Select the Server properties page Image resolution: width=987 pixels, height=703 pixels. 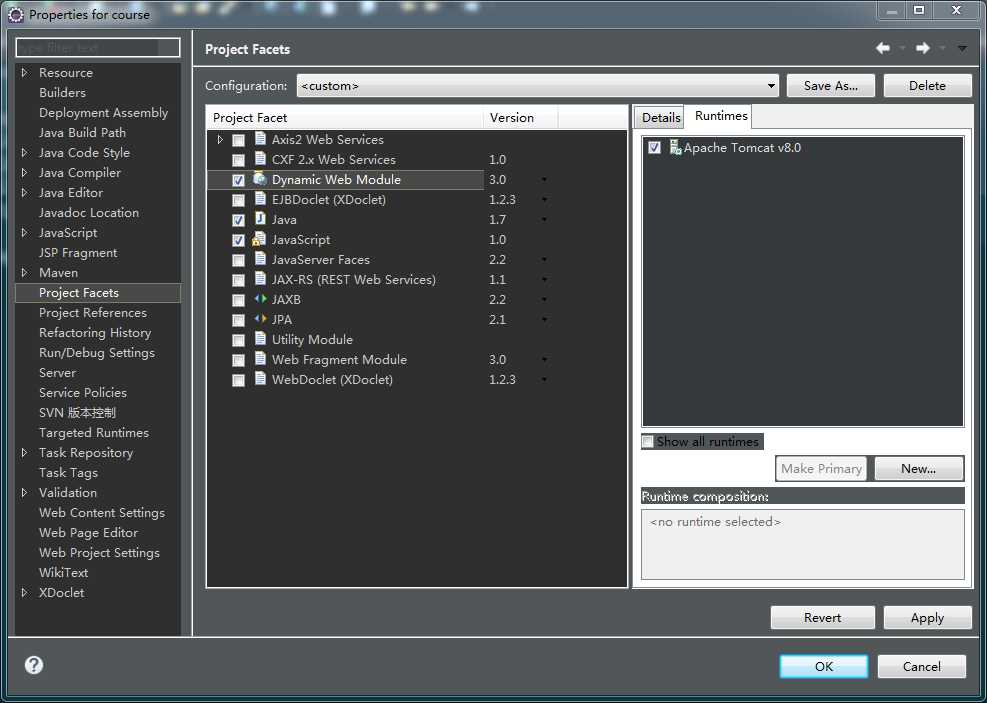tap(57, 373)
